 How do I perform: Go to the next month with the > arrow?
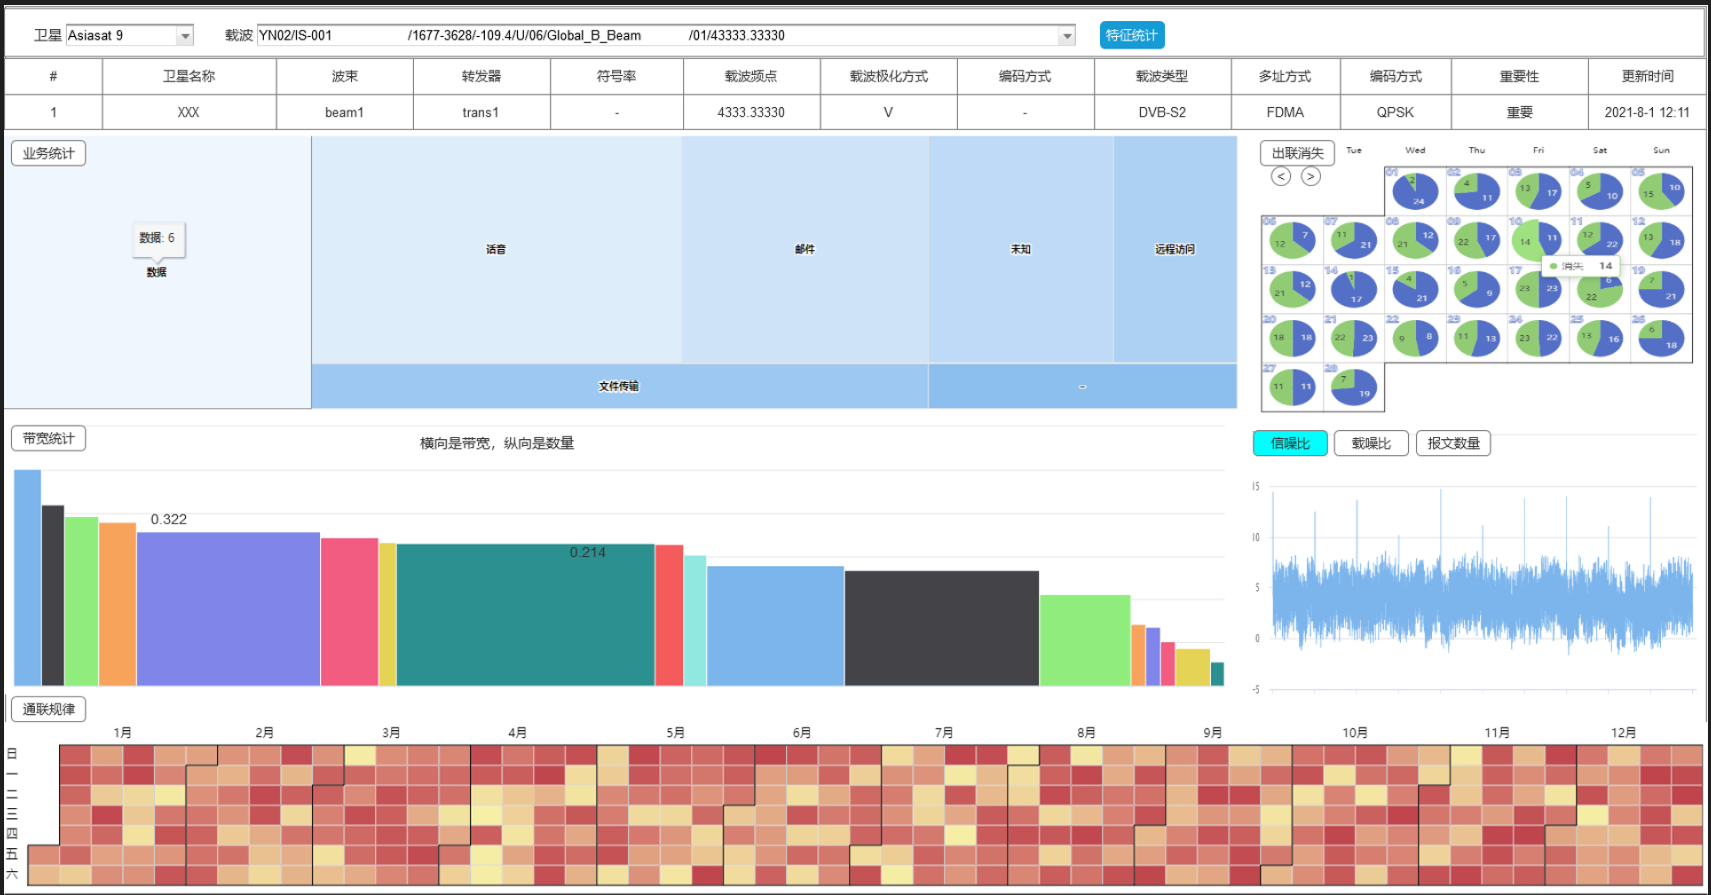pyautogui.click(x=1311, y=176)
